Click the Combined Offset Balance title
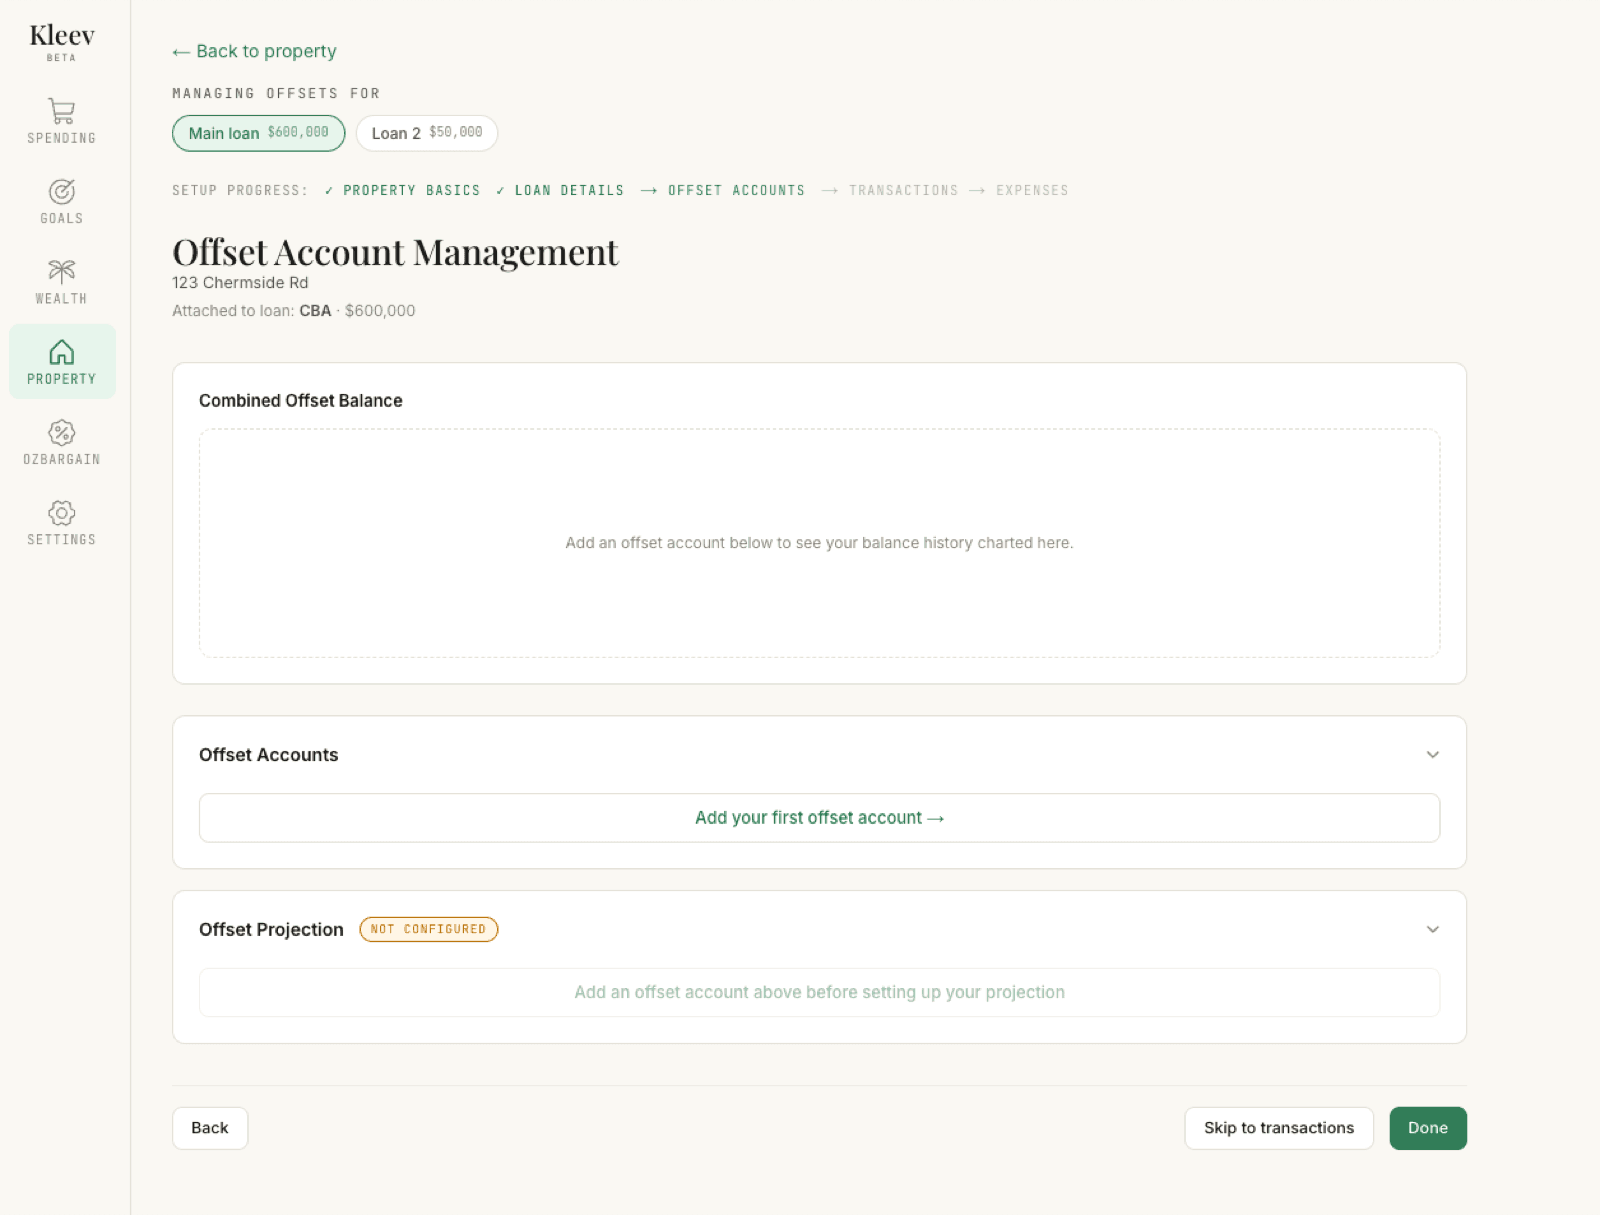Image resolution: width=1600 pixels, height=1215 pixels. (x=301, y=400)
